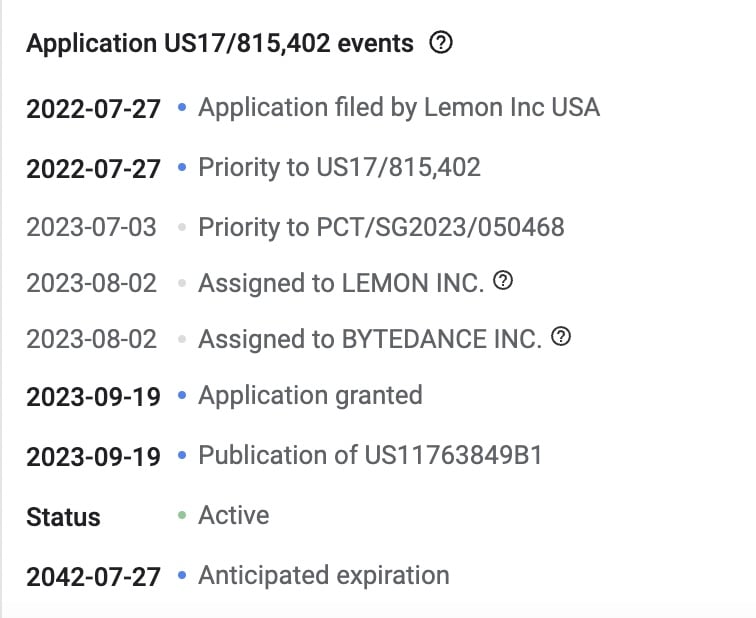
Task: Click blue dot beside Application filed event
Action: [x=182, y=107]
